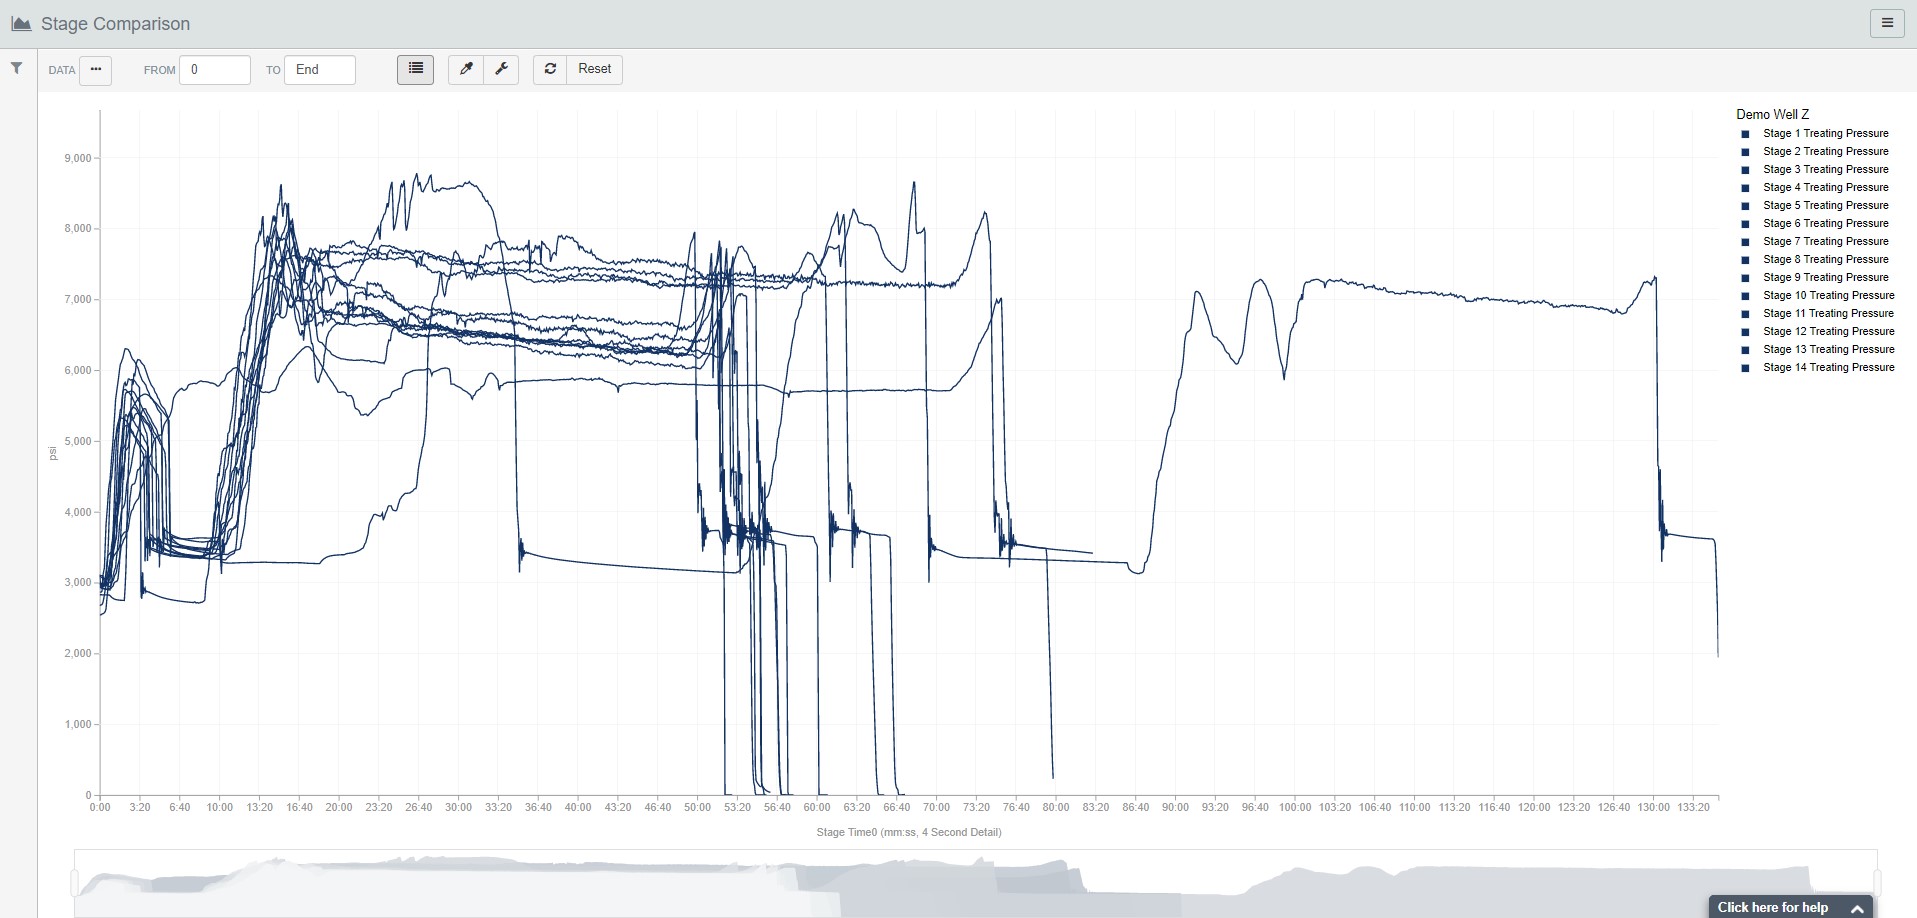
Task: Click the TO time input field
Action: click(x=320, y=70)
